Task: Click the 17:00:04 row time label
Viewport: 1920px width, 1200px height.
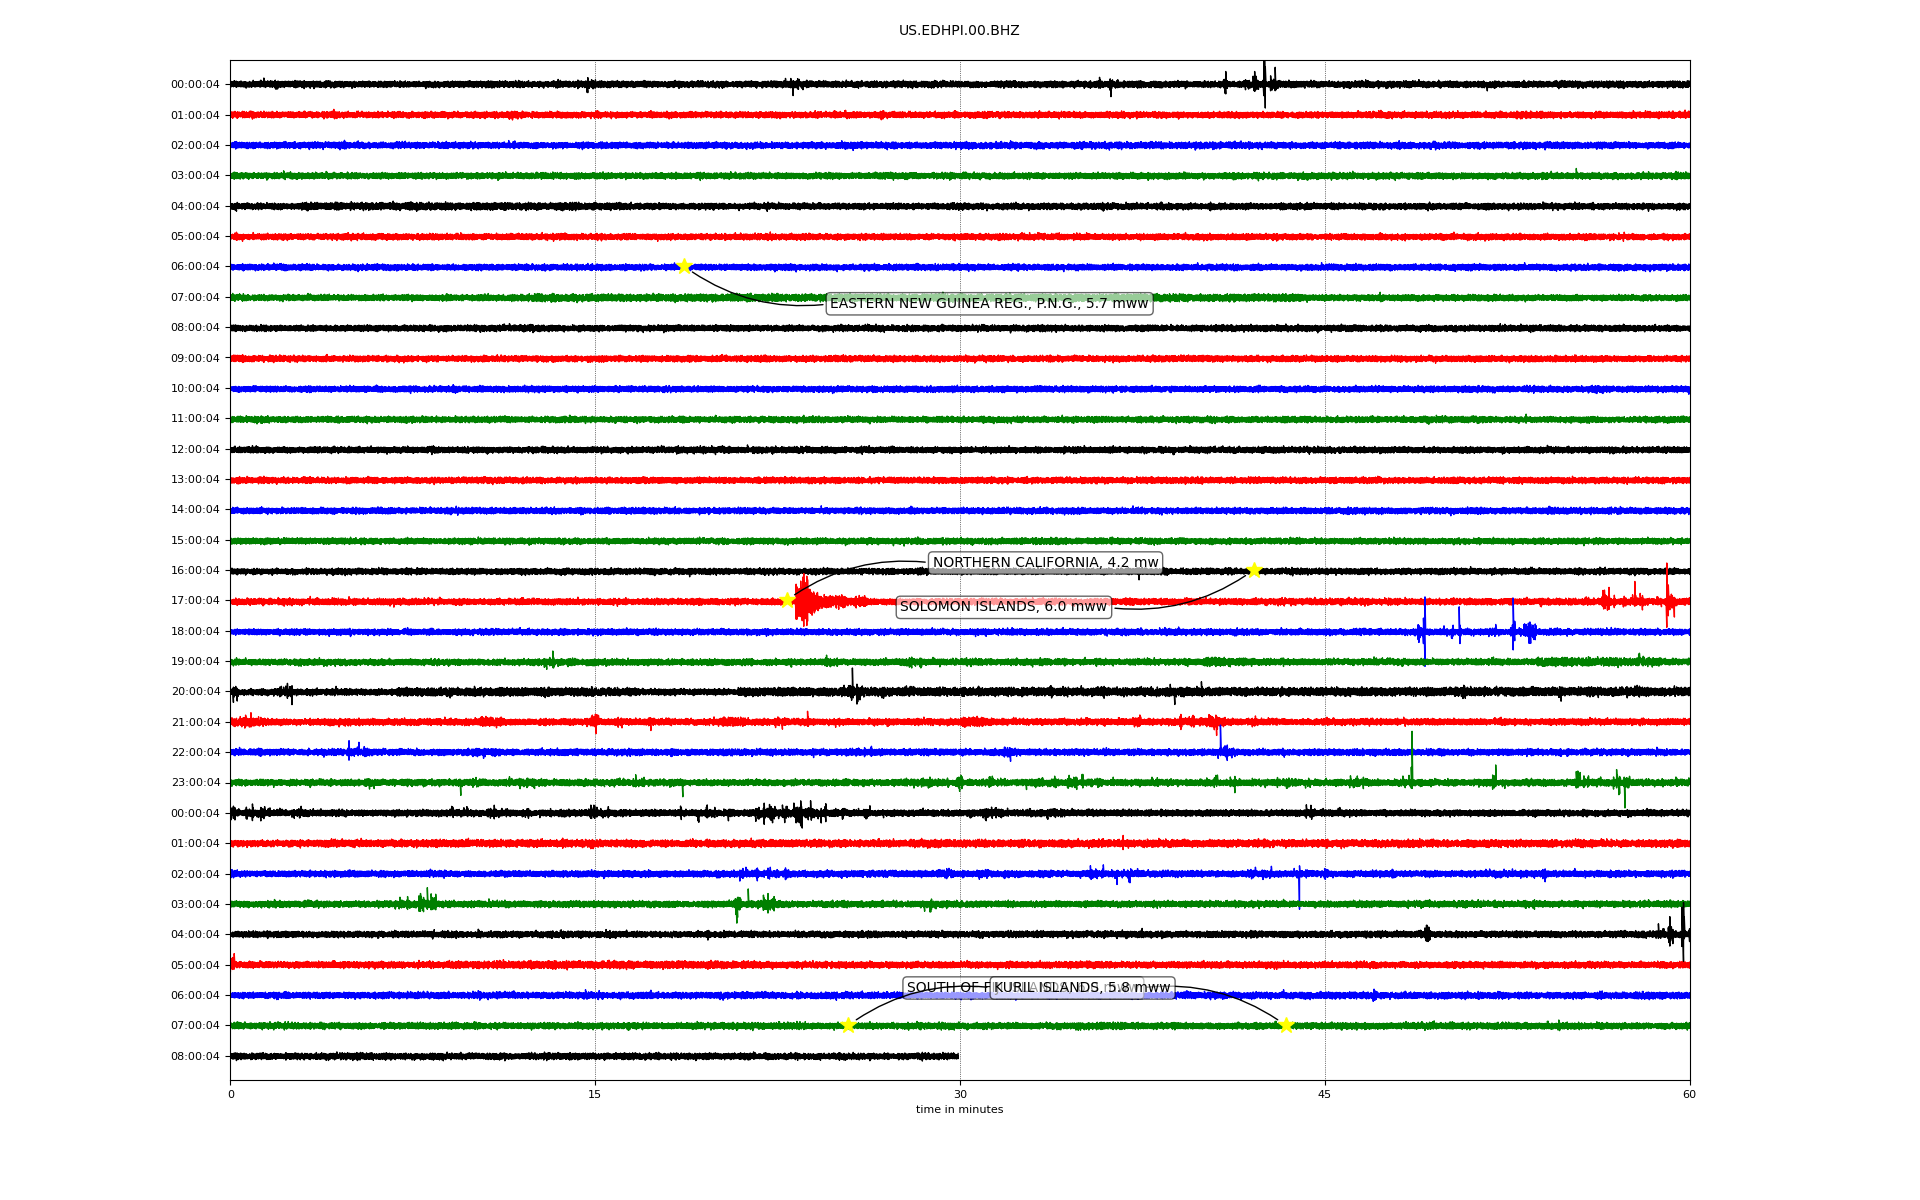Action: pyautogui.click(x=195, y=601)
